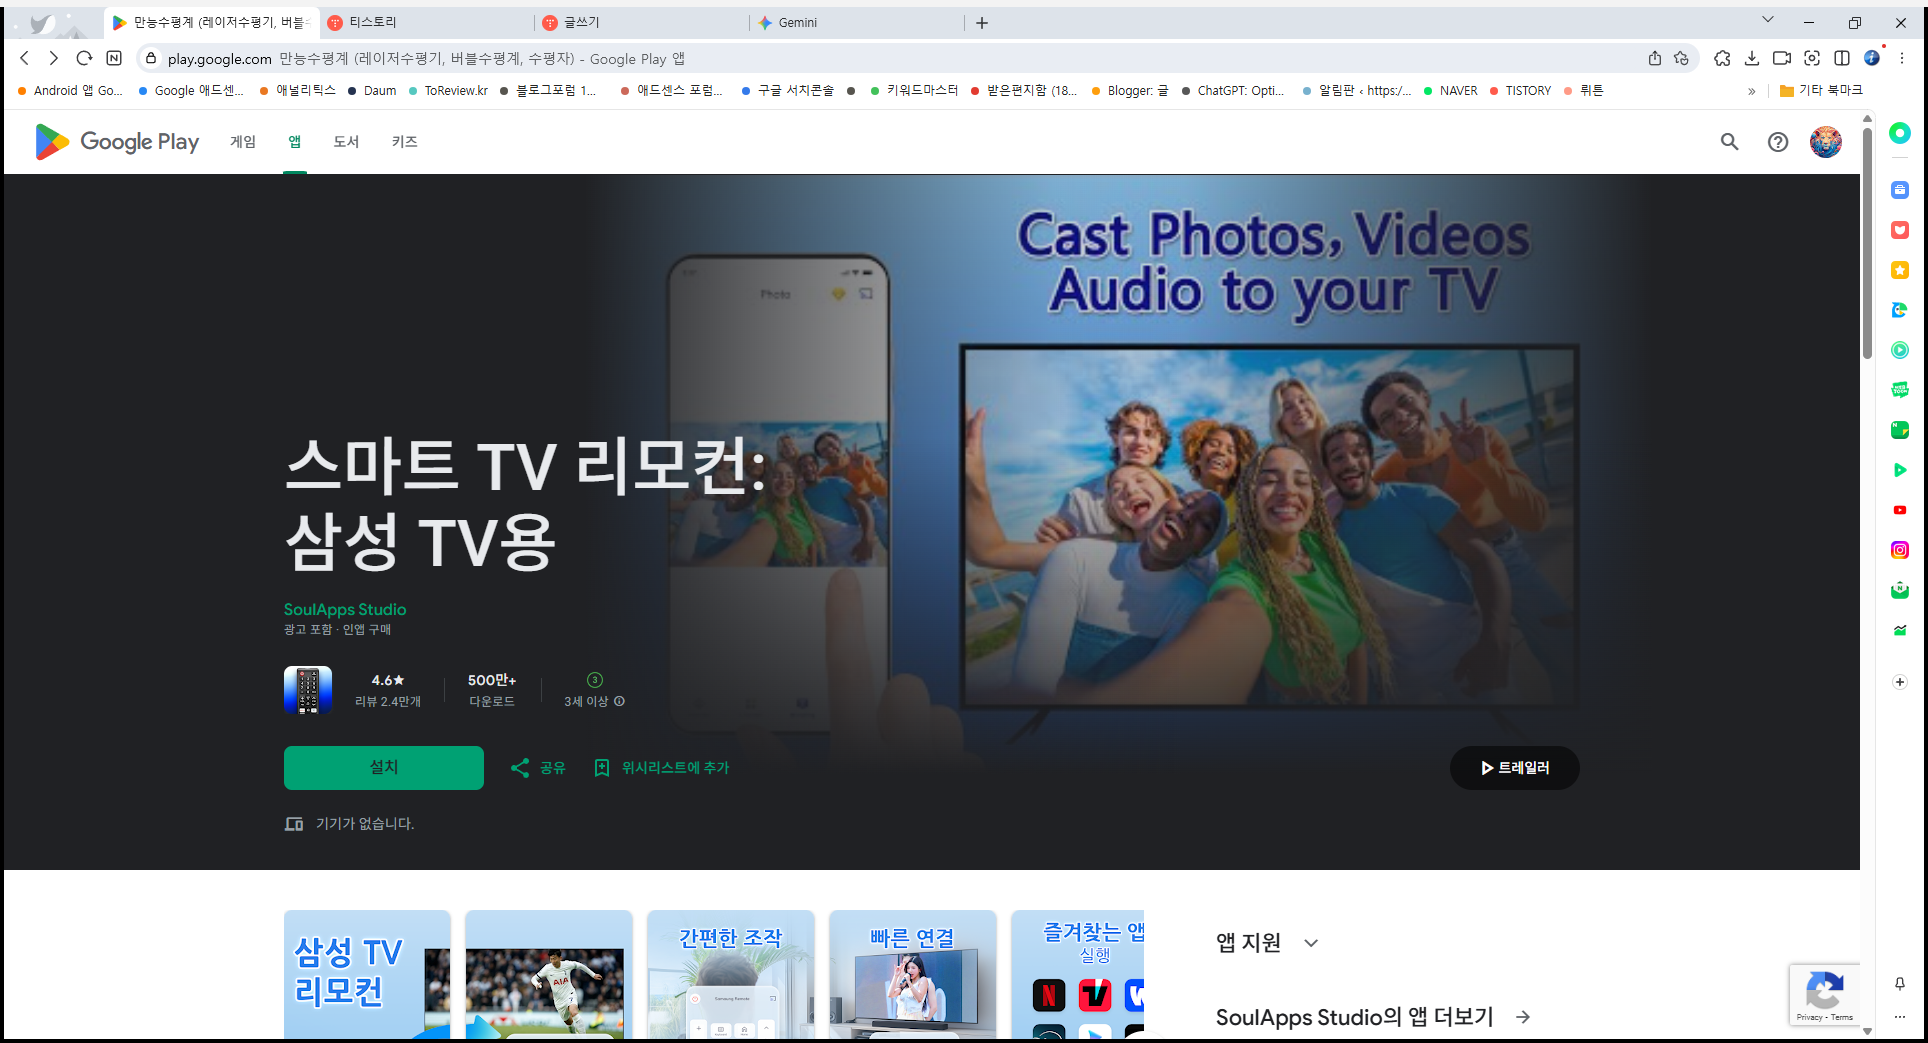Click the reCAPTCHA privacy checkbox area
Image resolution: width=1928 pixels, height=1043 pixels.
1826,994
